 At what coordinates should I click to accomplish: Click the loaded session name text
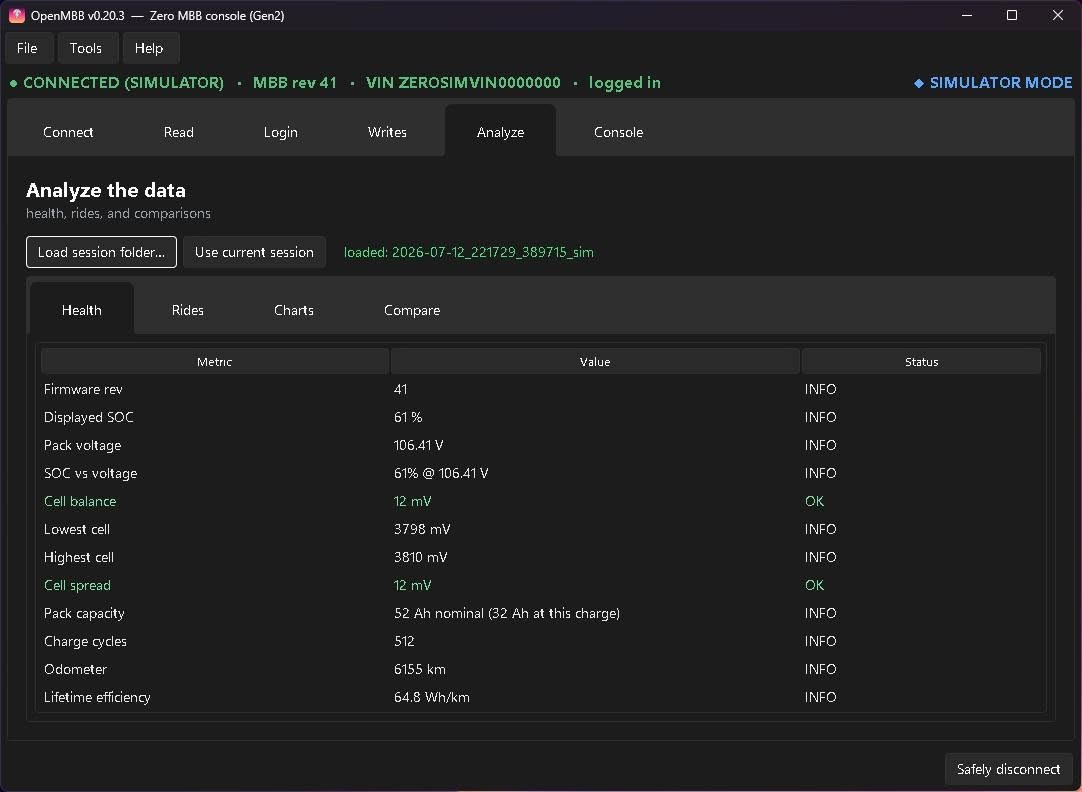point(469,252)
